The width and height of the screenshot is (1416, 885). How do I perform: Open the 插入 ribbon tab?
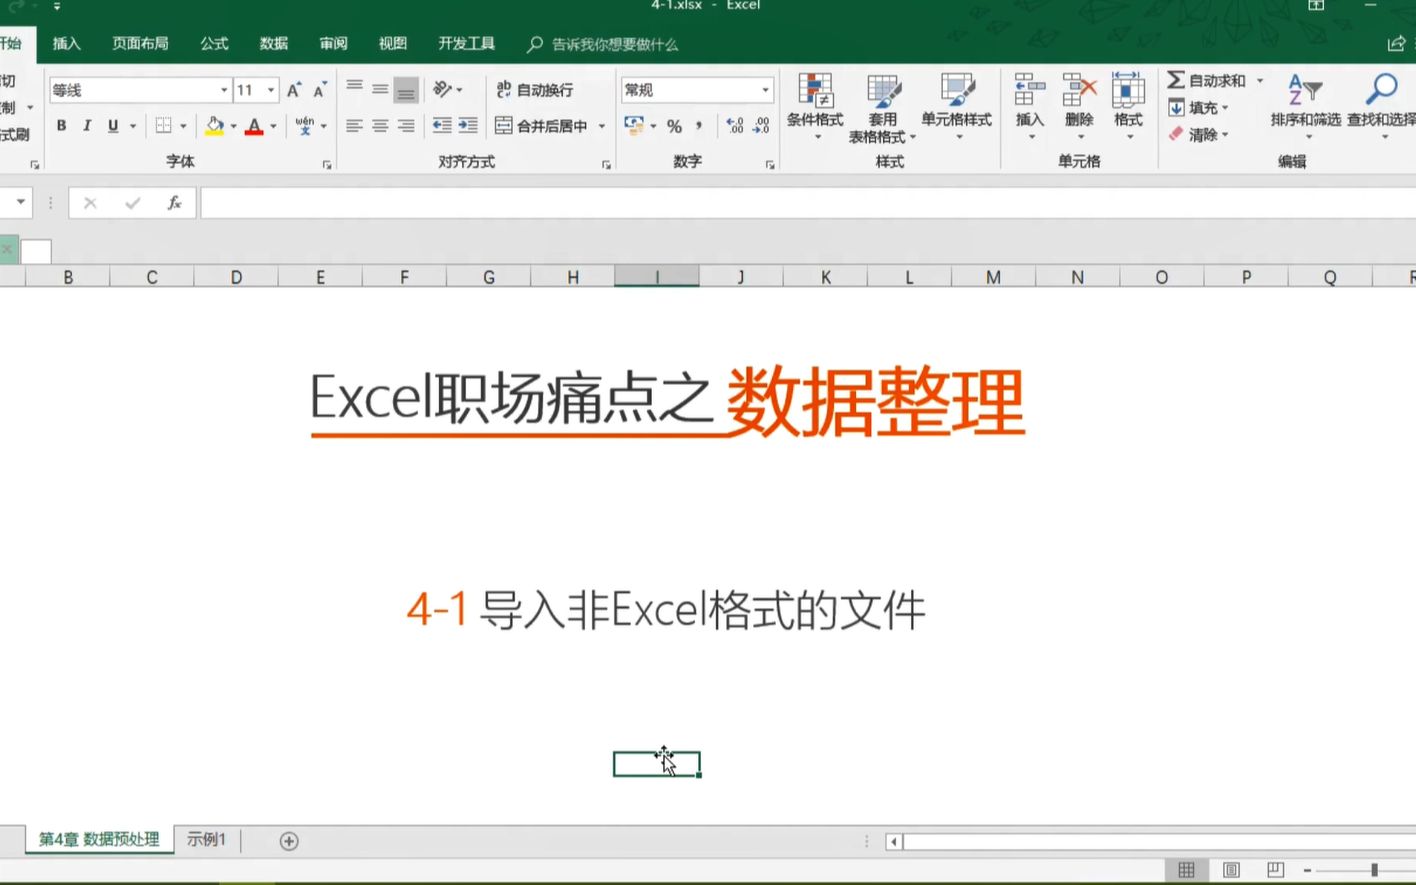pyautogui.click(x=67, y=44)
